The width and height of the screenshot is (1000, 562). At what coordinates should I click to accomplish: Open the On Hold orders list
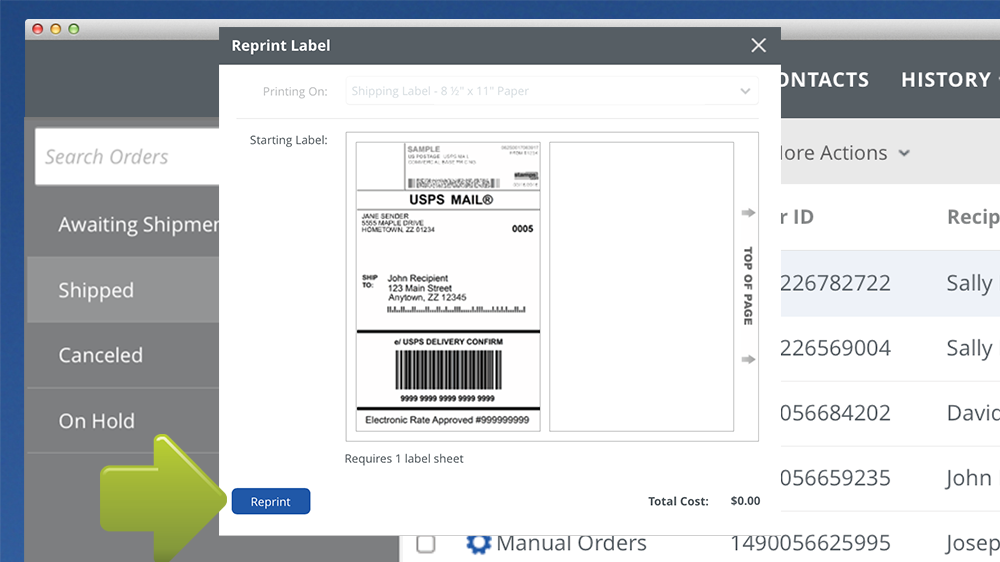[96, 421]
